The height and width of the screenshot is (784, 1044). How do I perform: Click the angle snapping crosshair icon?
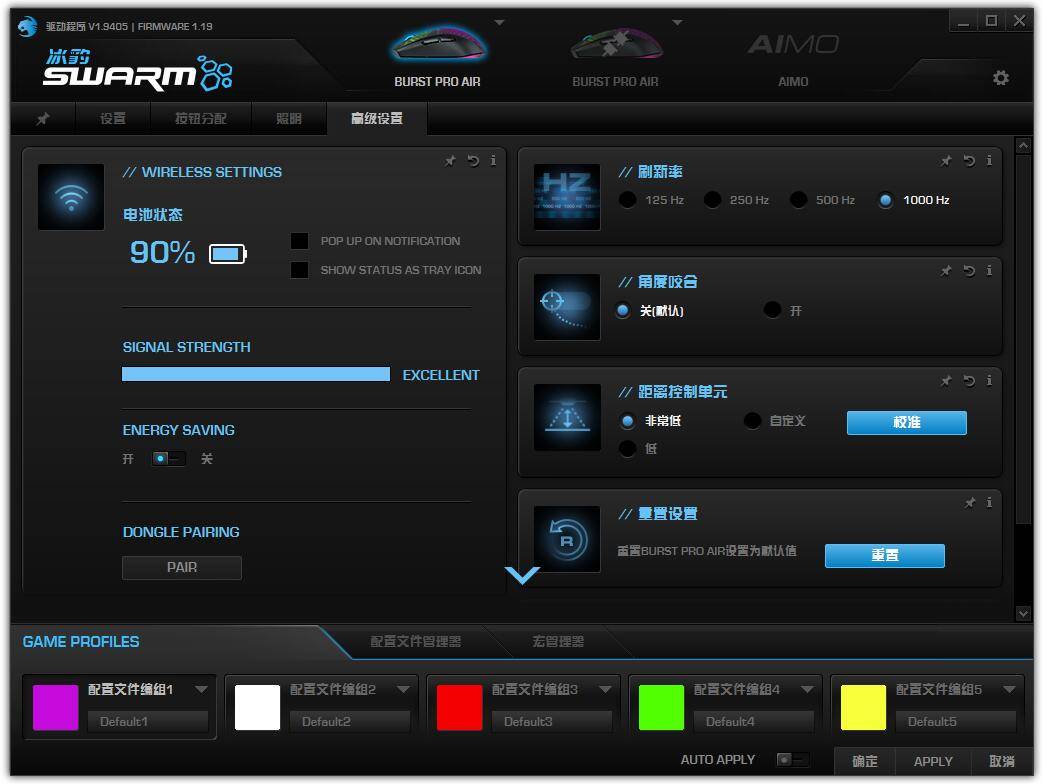point(567,307)
